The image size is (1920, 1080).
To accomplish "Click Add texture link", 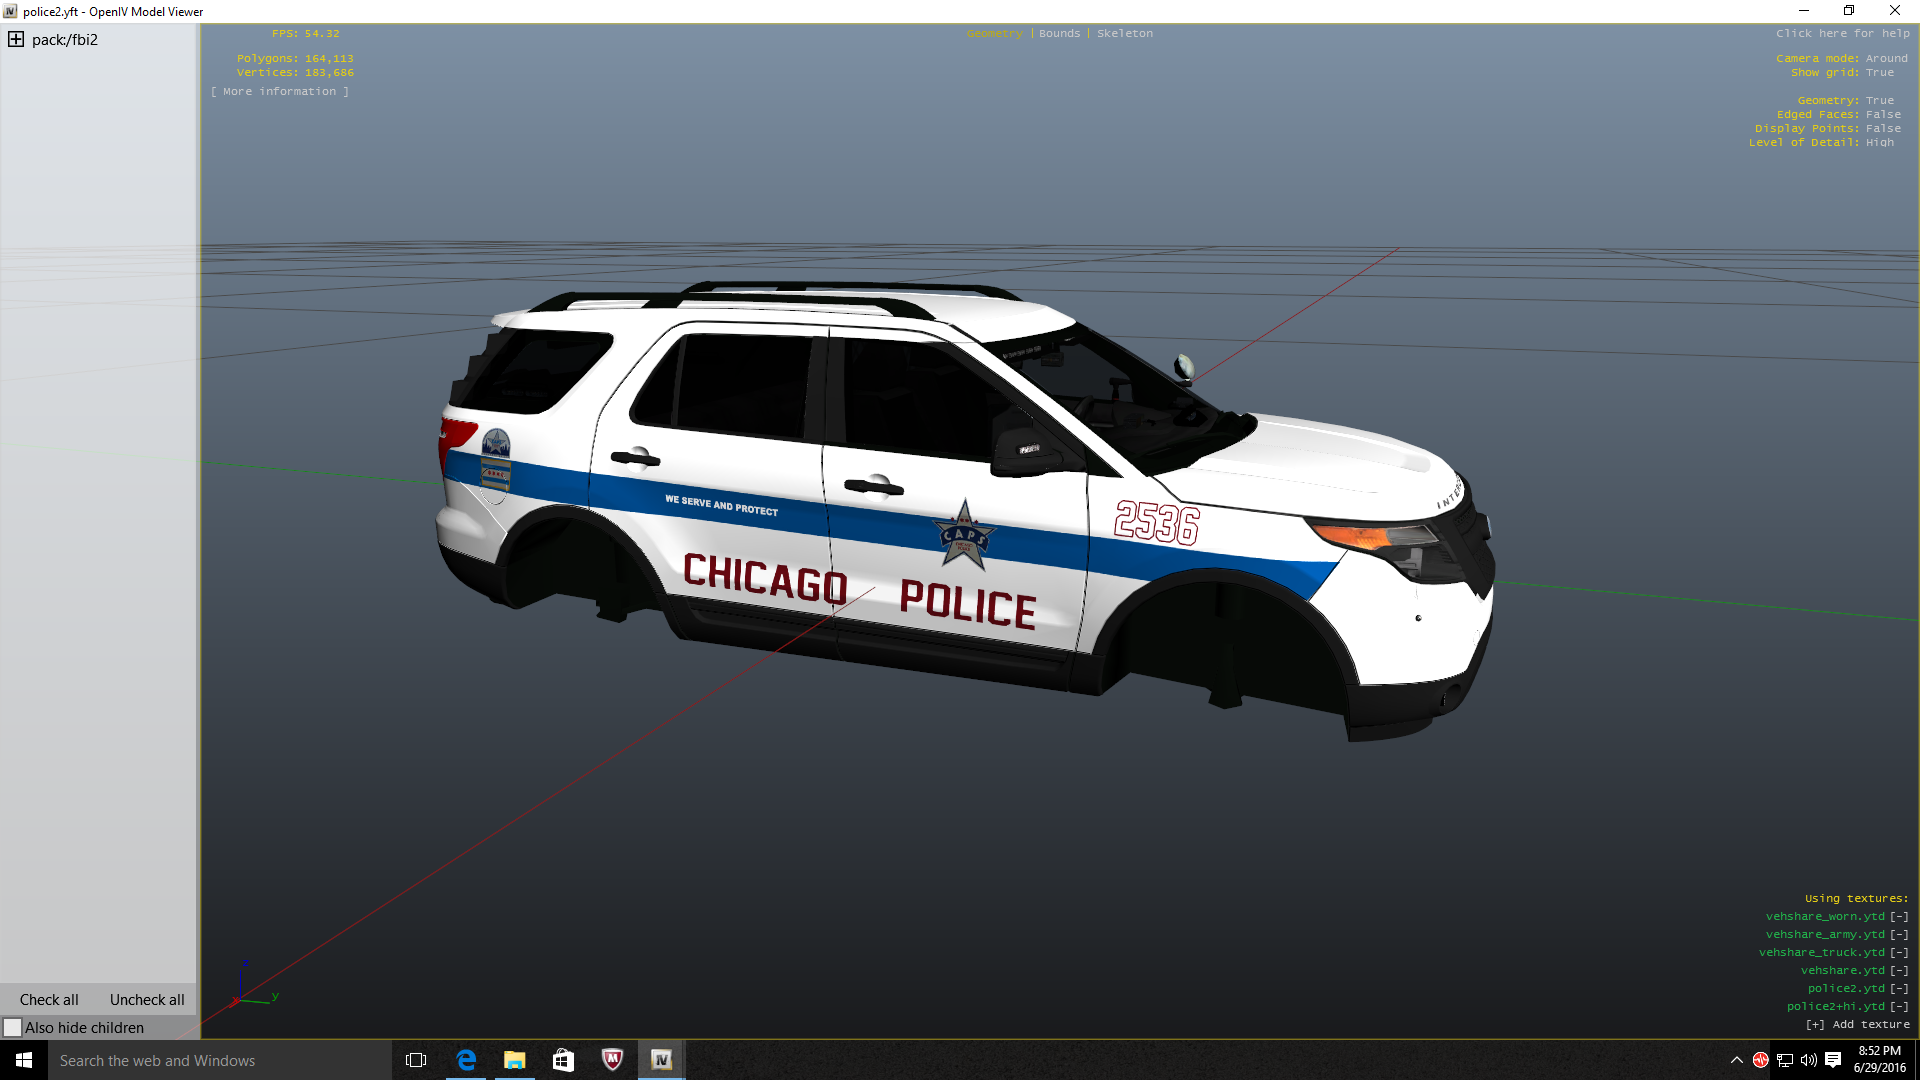I will [x=1858, y=1025].
